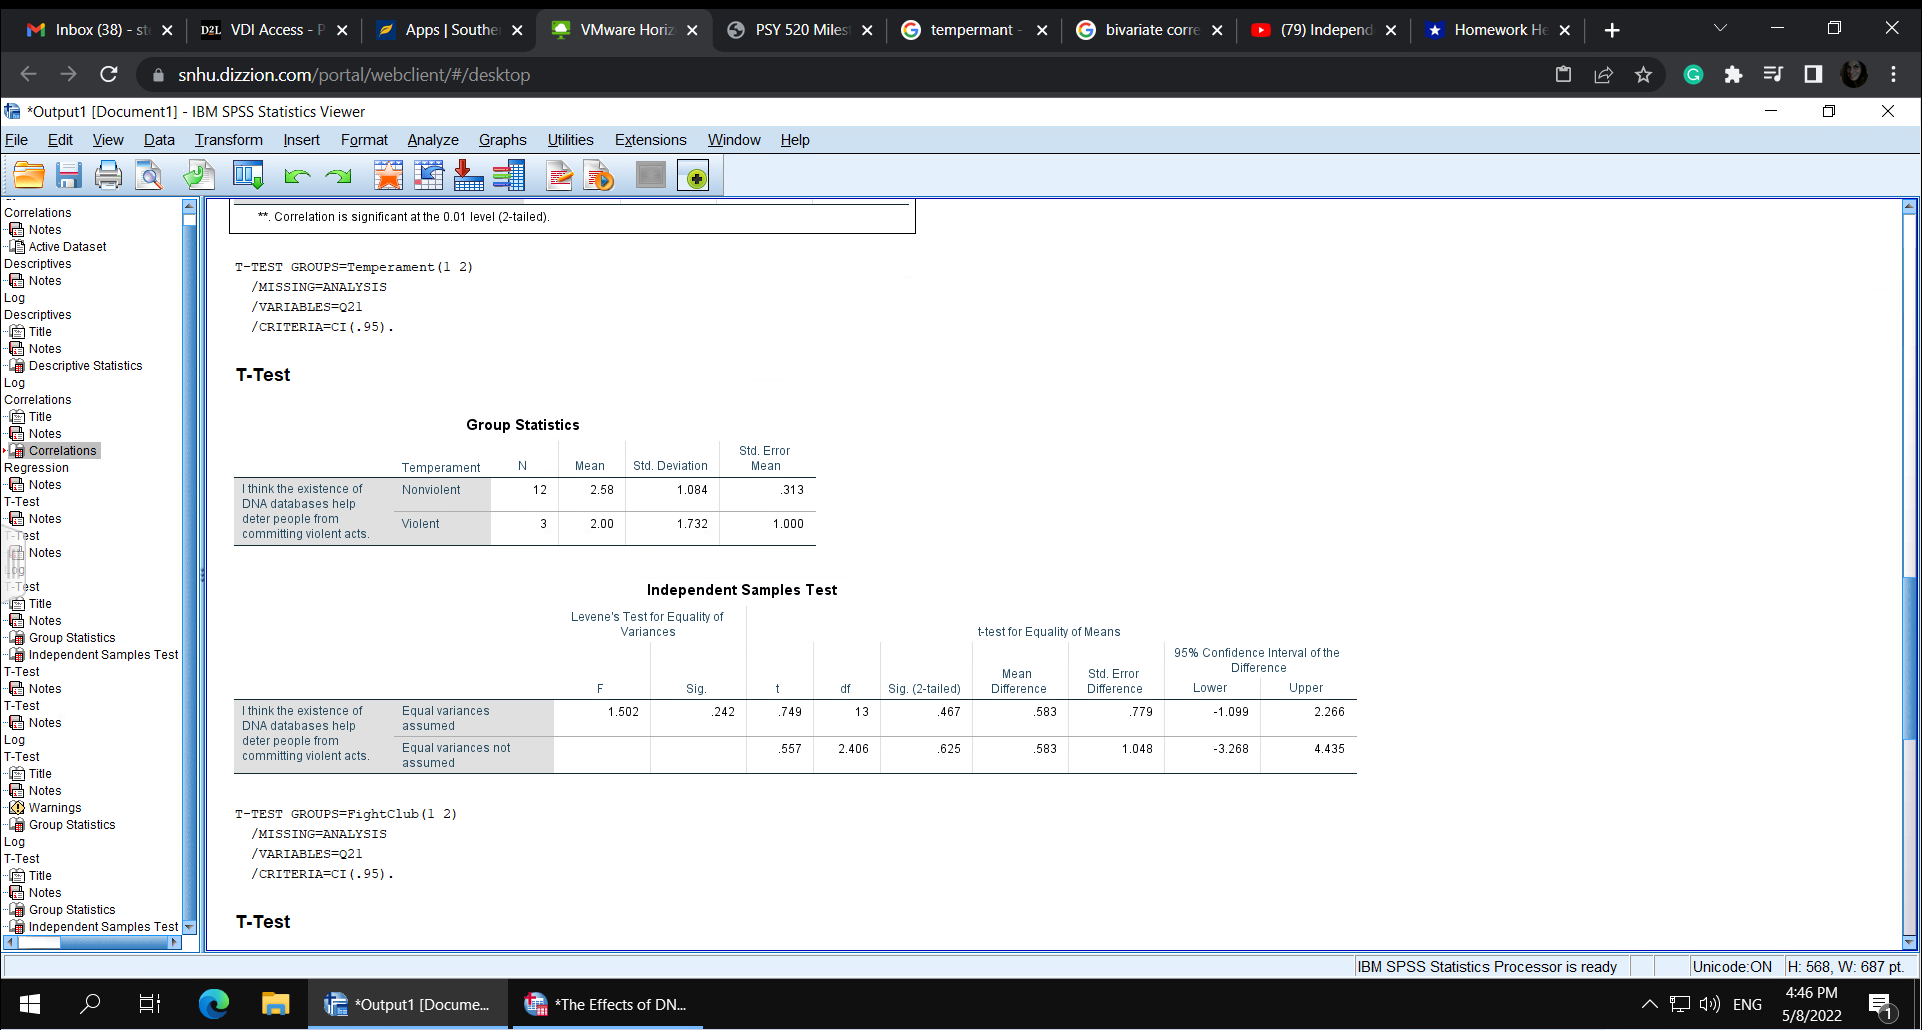Open the Windows notification center
This screenshot has height=1030, width=1922.
coord(1880,1005)
